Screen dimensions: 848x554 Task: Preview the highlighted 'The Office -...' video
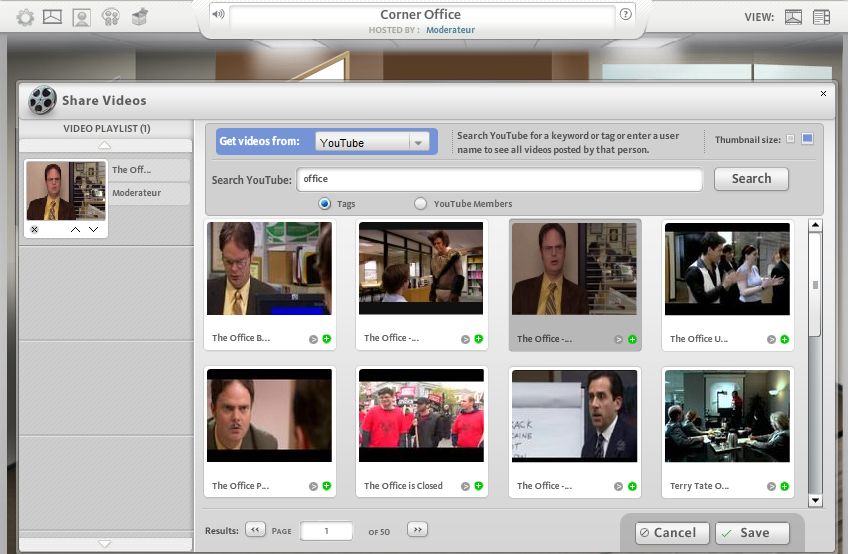[x=619, y=339]
